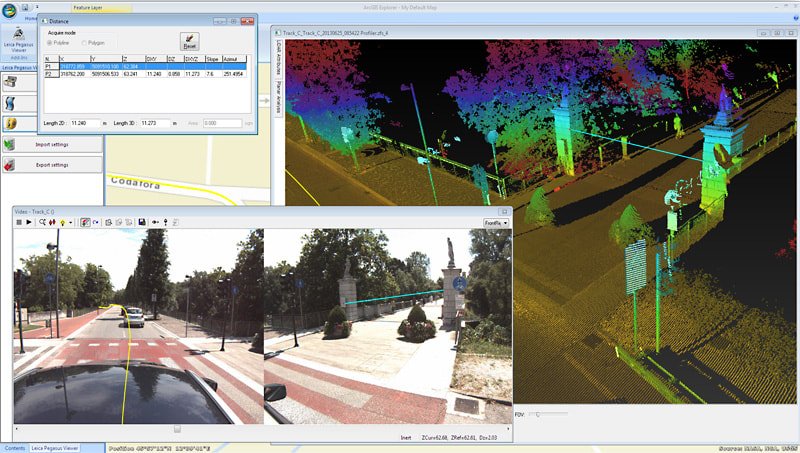
Task: Click the 11.273 DXYZ cell in row P2
Action: 192,73
